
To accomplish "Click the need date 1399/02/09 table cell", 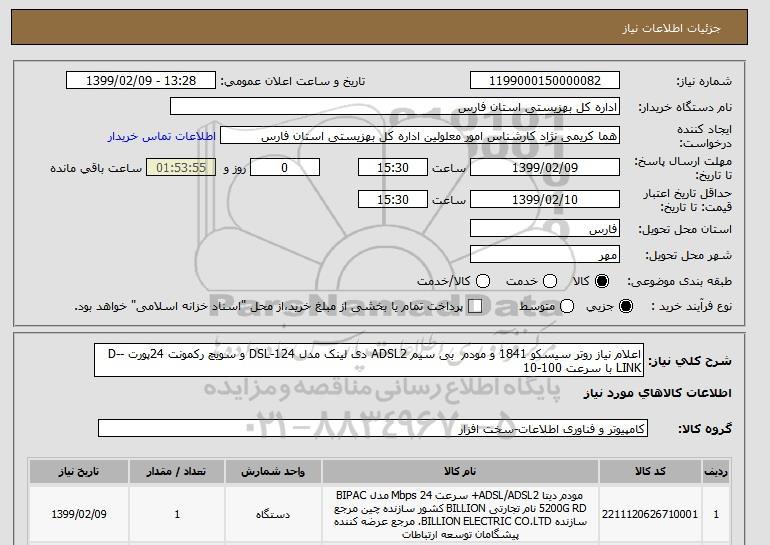I will [79, 514].
